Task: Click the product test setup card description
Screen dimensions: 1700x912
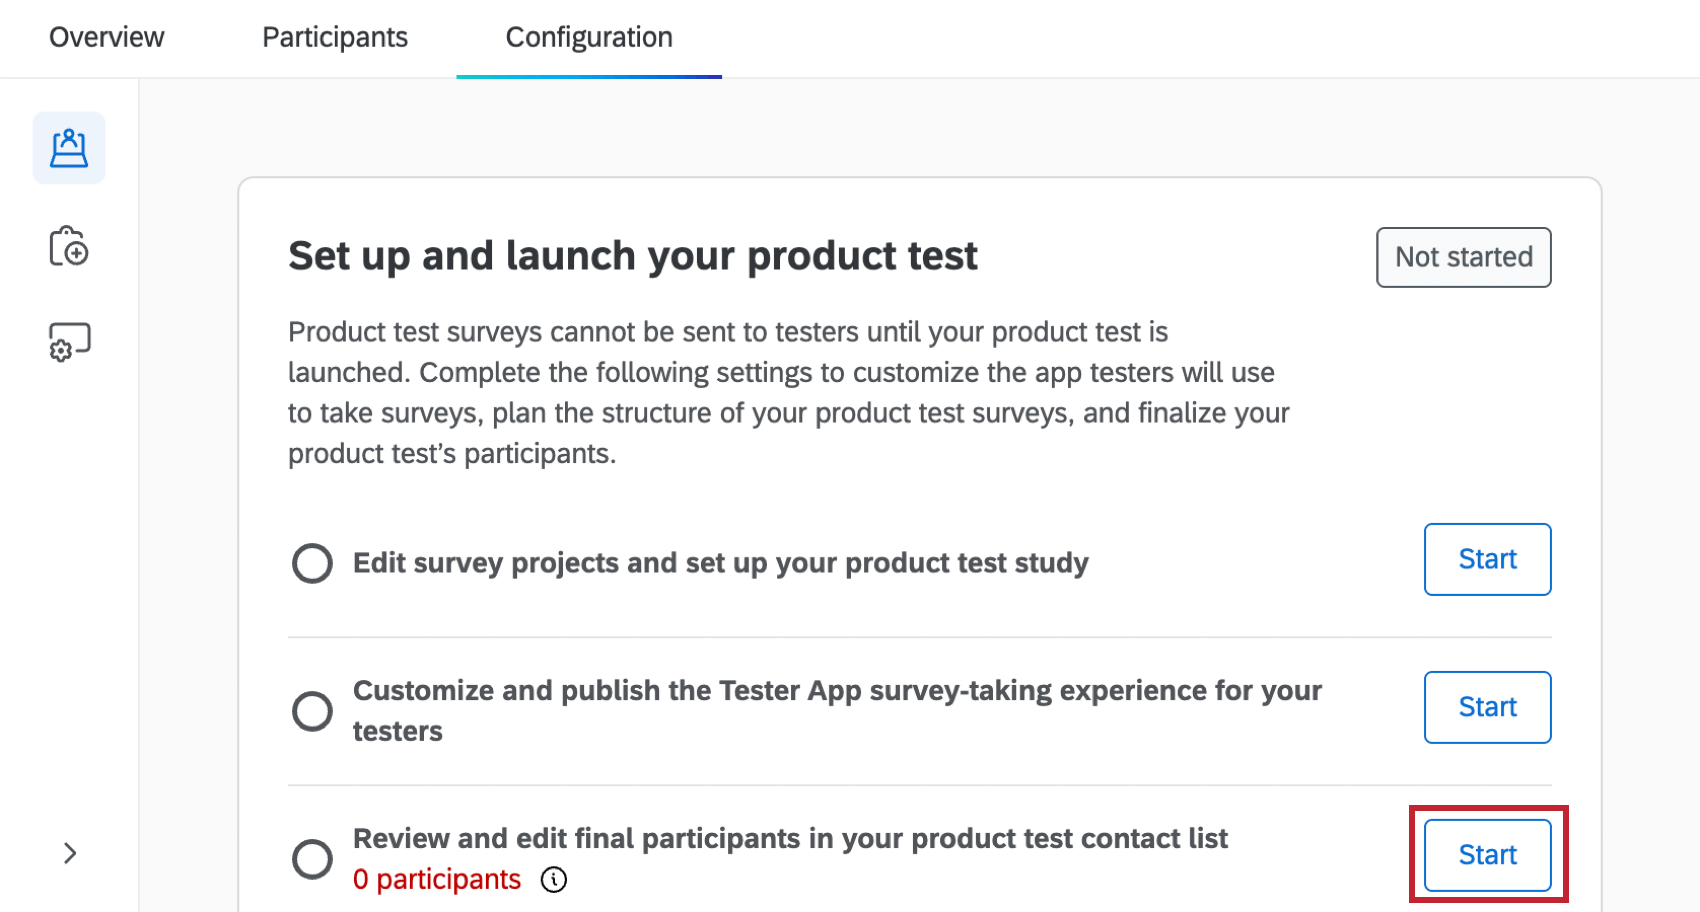Action: click(x=788, y=392)
